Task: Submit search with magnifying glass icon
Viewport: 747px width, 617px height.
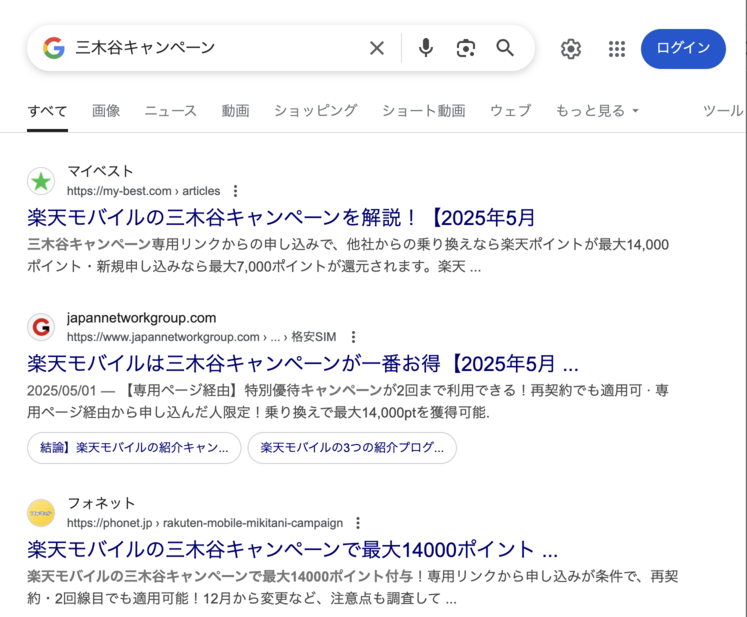Action: click(505, 48)
